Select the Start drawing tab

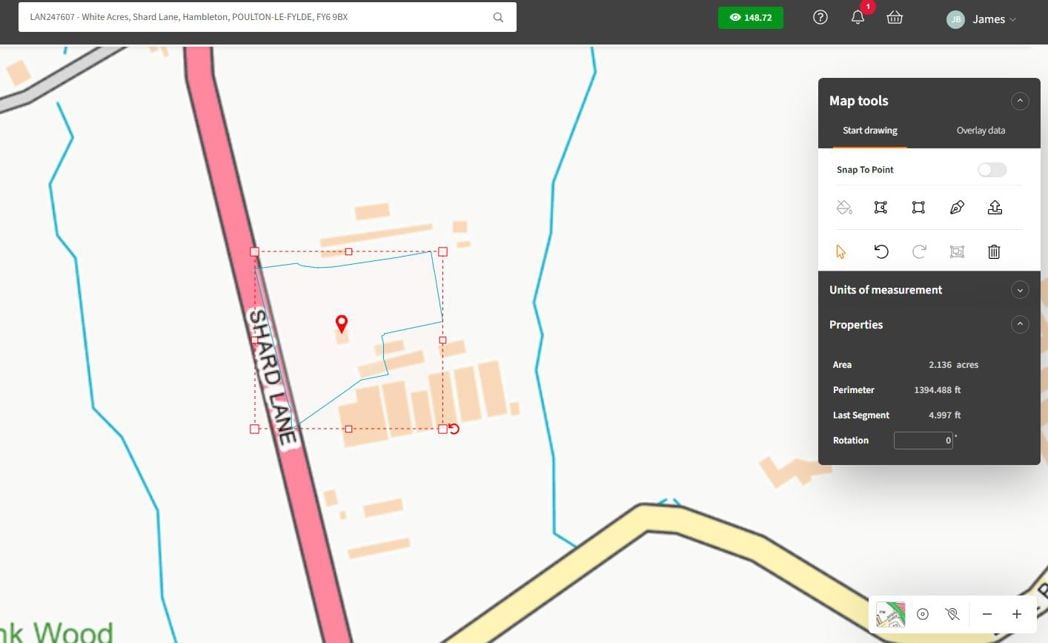[869, 130]
